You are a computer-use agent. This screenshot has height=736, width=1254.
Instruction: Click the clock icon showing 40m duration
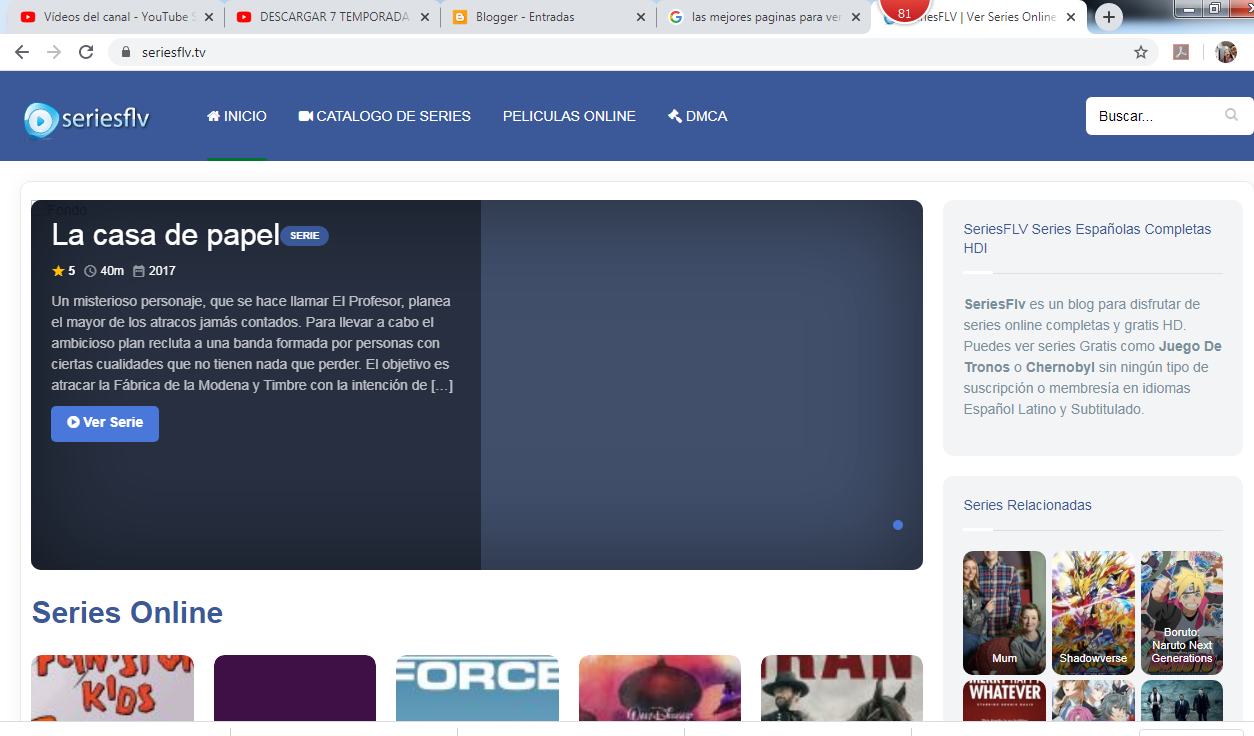click(x=91, y=270)
